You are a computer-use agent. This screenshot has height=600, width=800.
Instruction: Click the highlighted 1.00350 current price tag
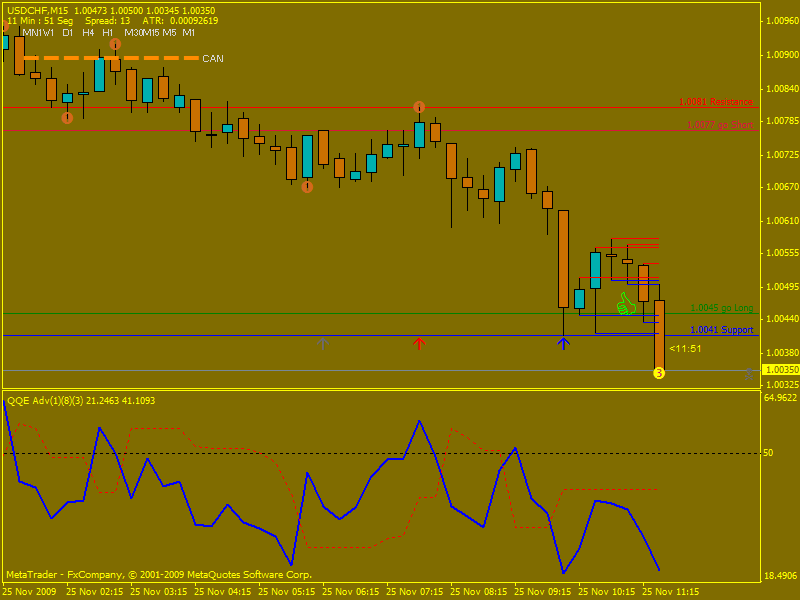tap(781, 370)
